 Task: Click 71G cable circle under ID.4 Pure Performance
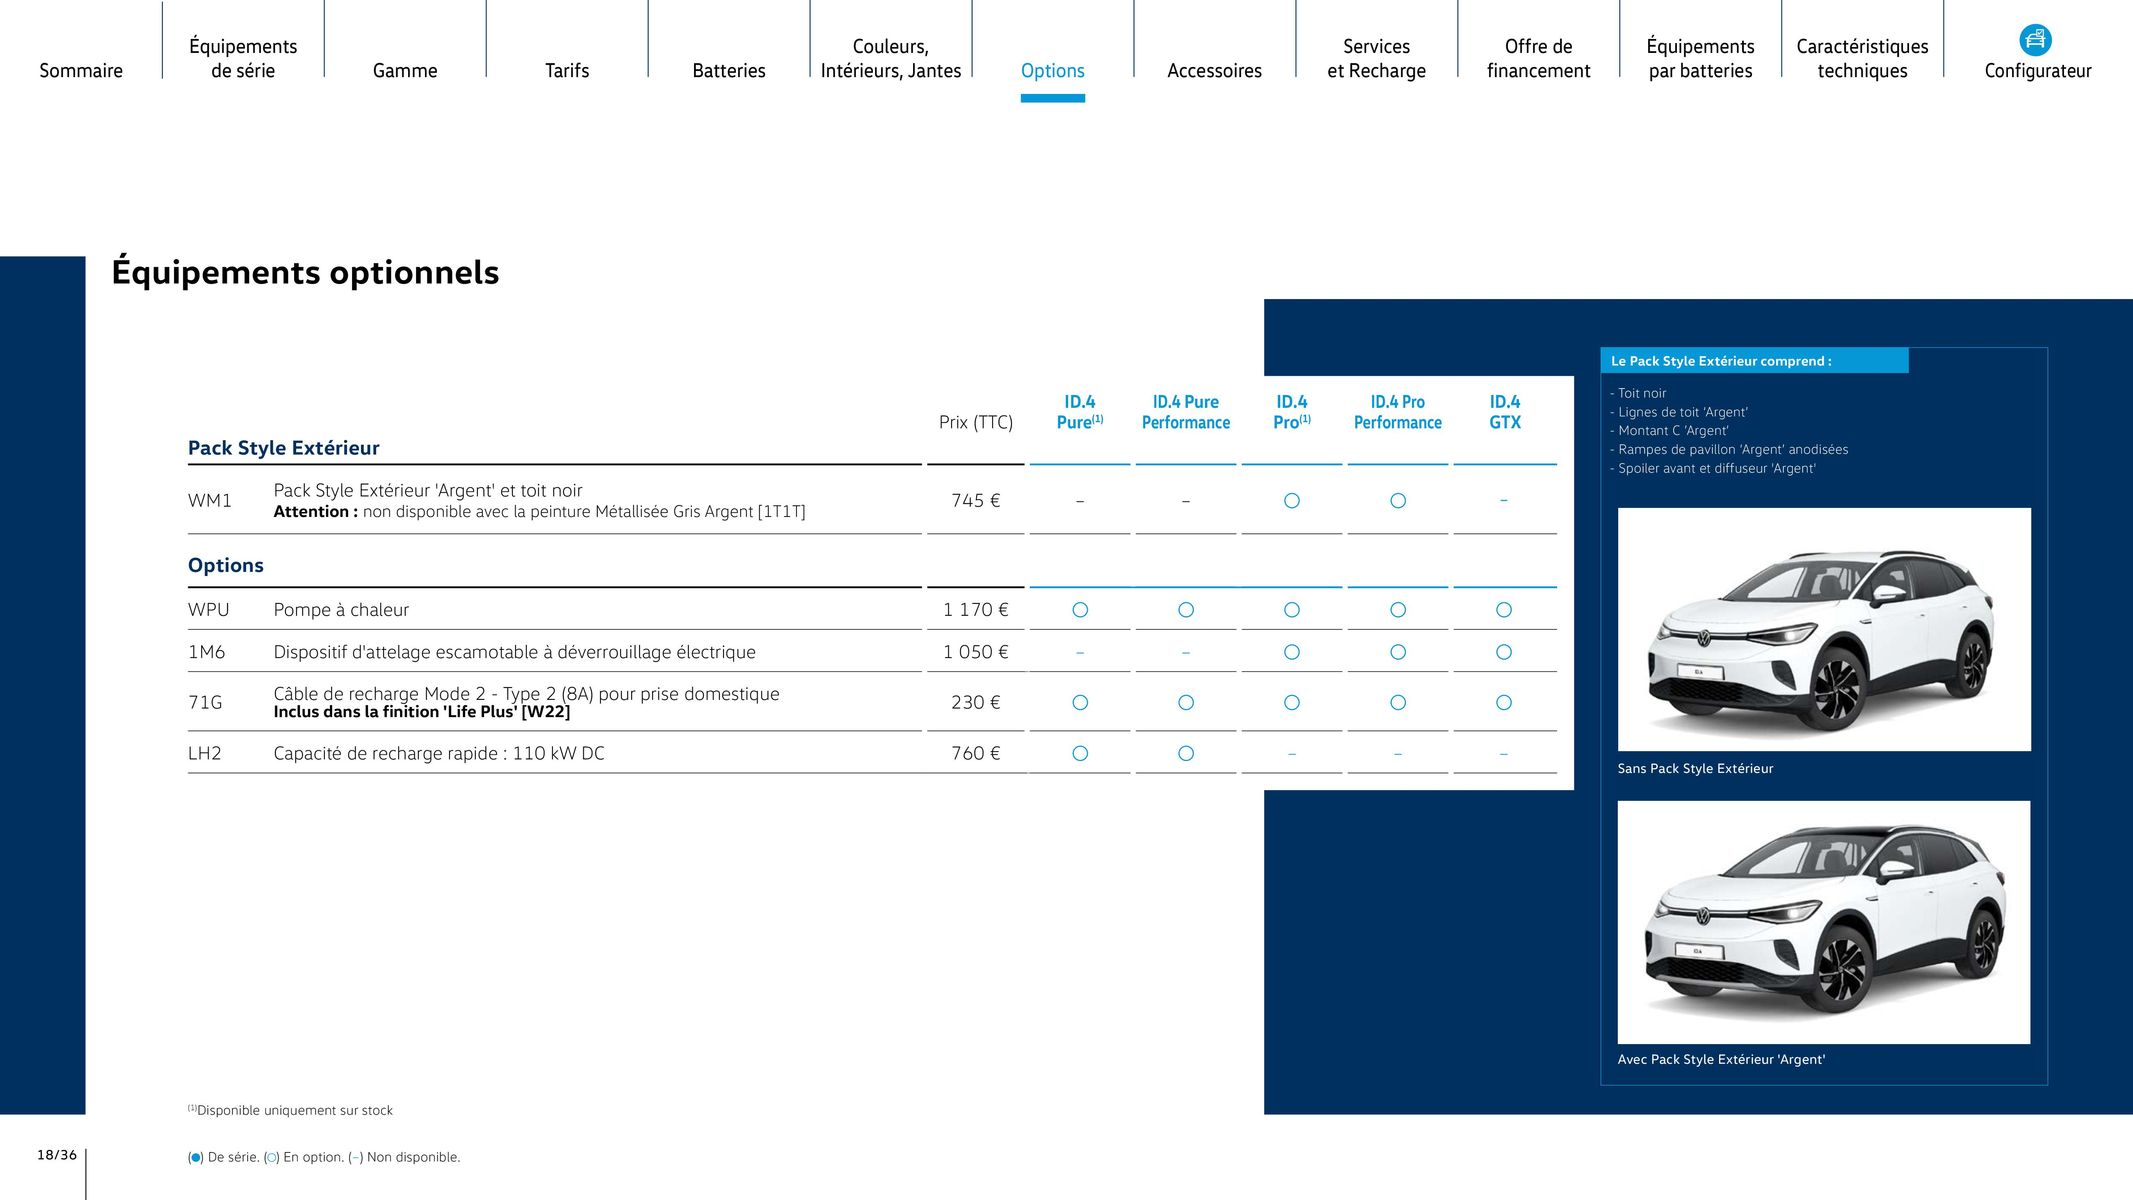pyautogui.click(x=1186, y=703)
